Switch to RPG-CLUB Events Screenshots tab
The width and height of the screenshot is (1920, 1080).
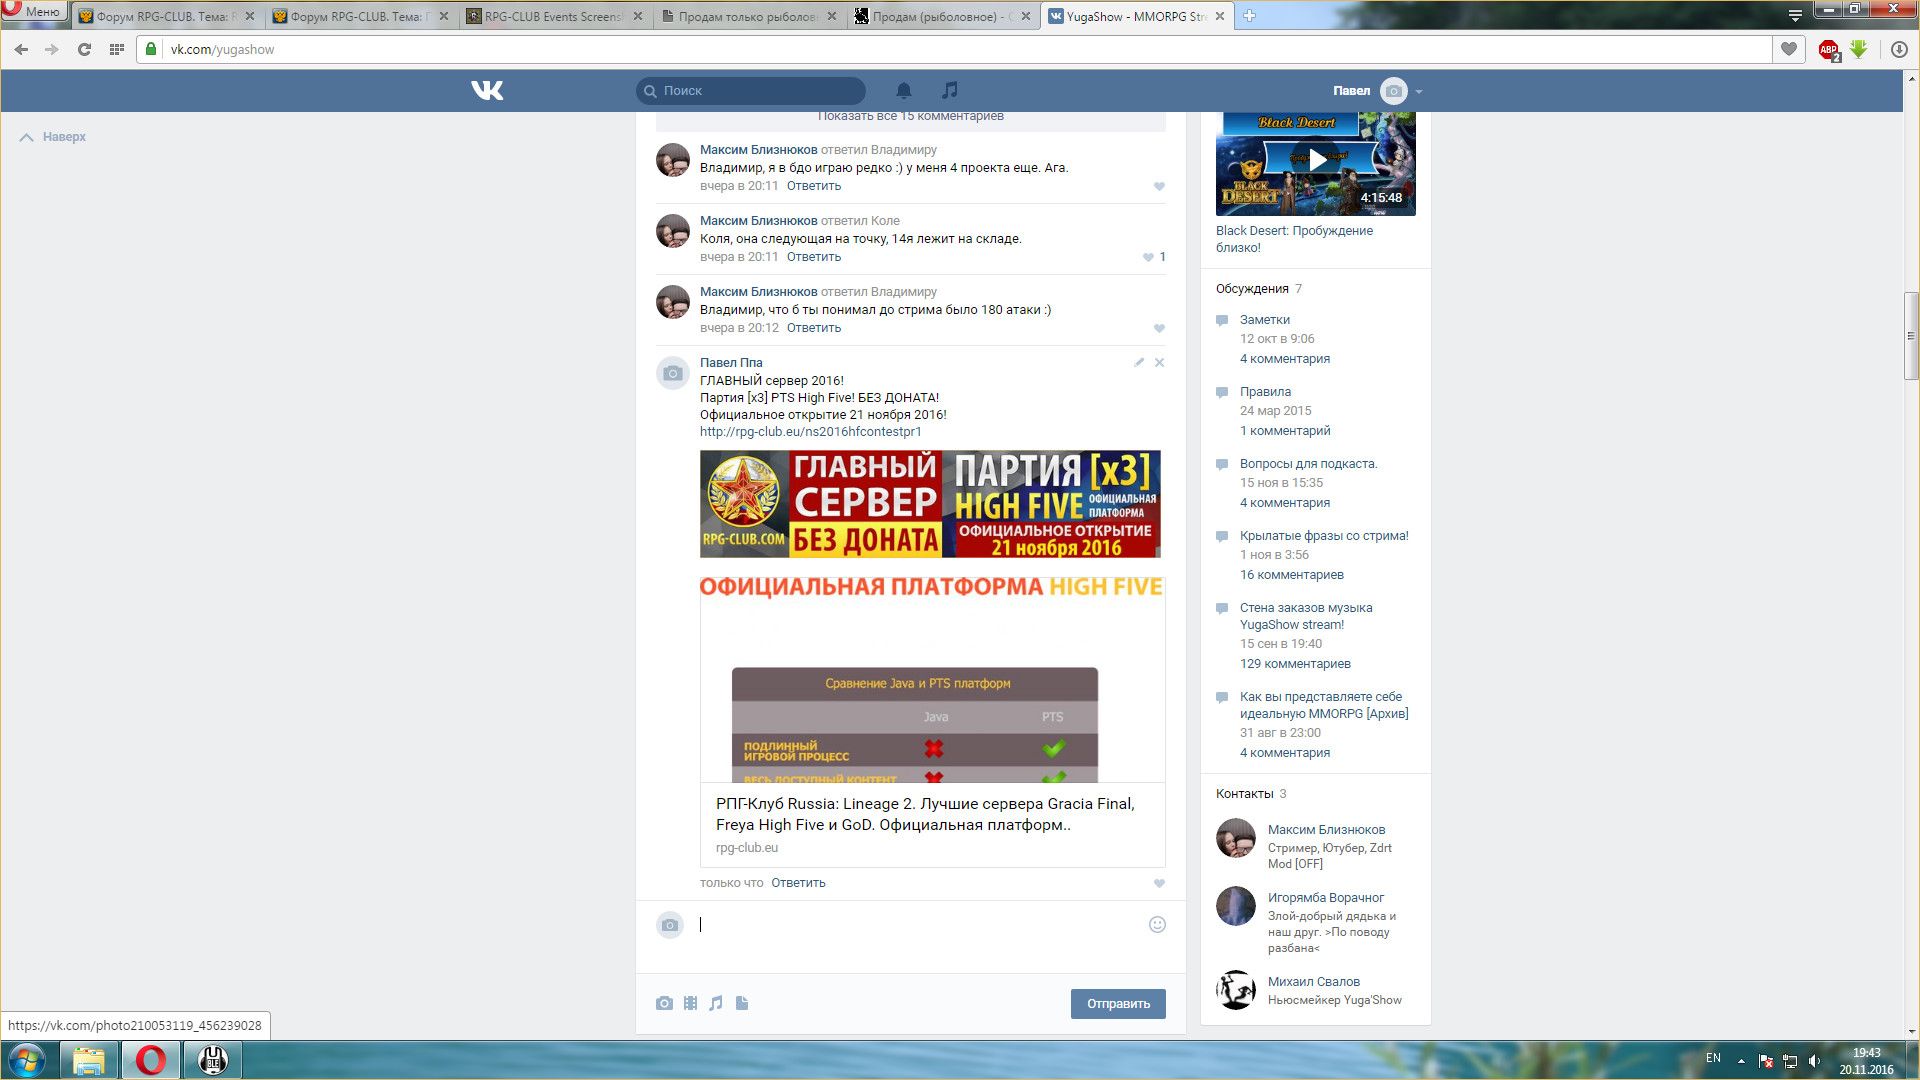click(556, 16)
